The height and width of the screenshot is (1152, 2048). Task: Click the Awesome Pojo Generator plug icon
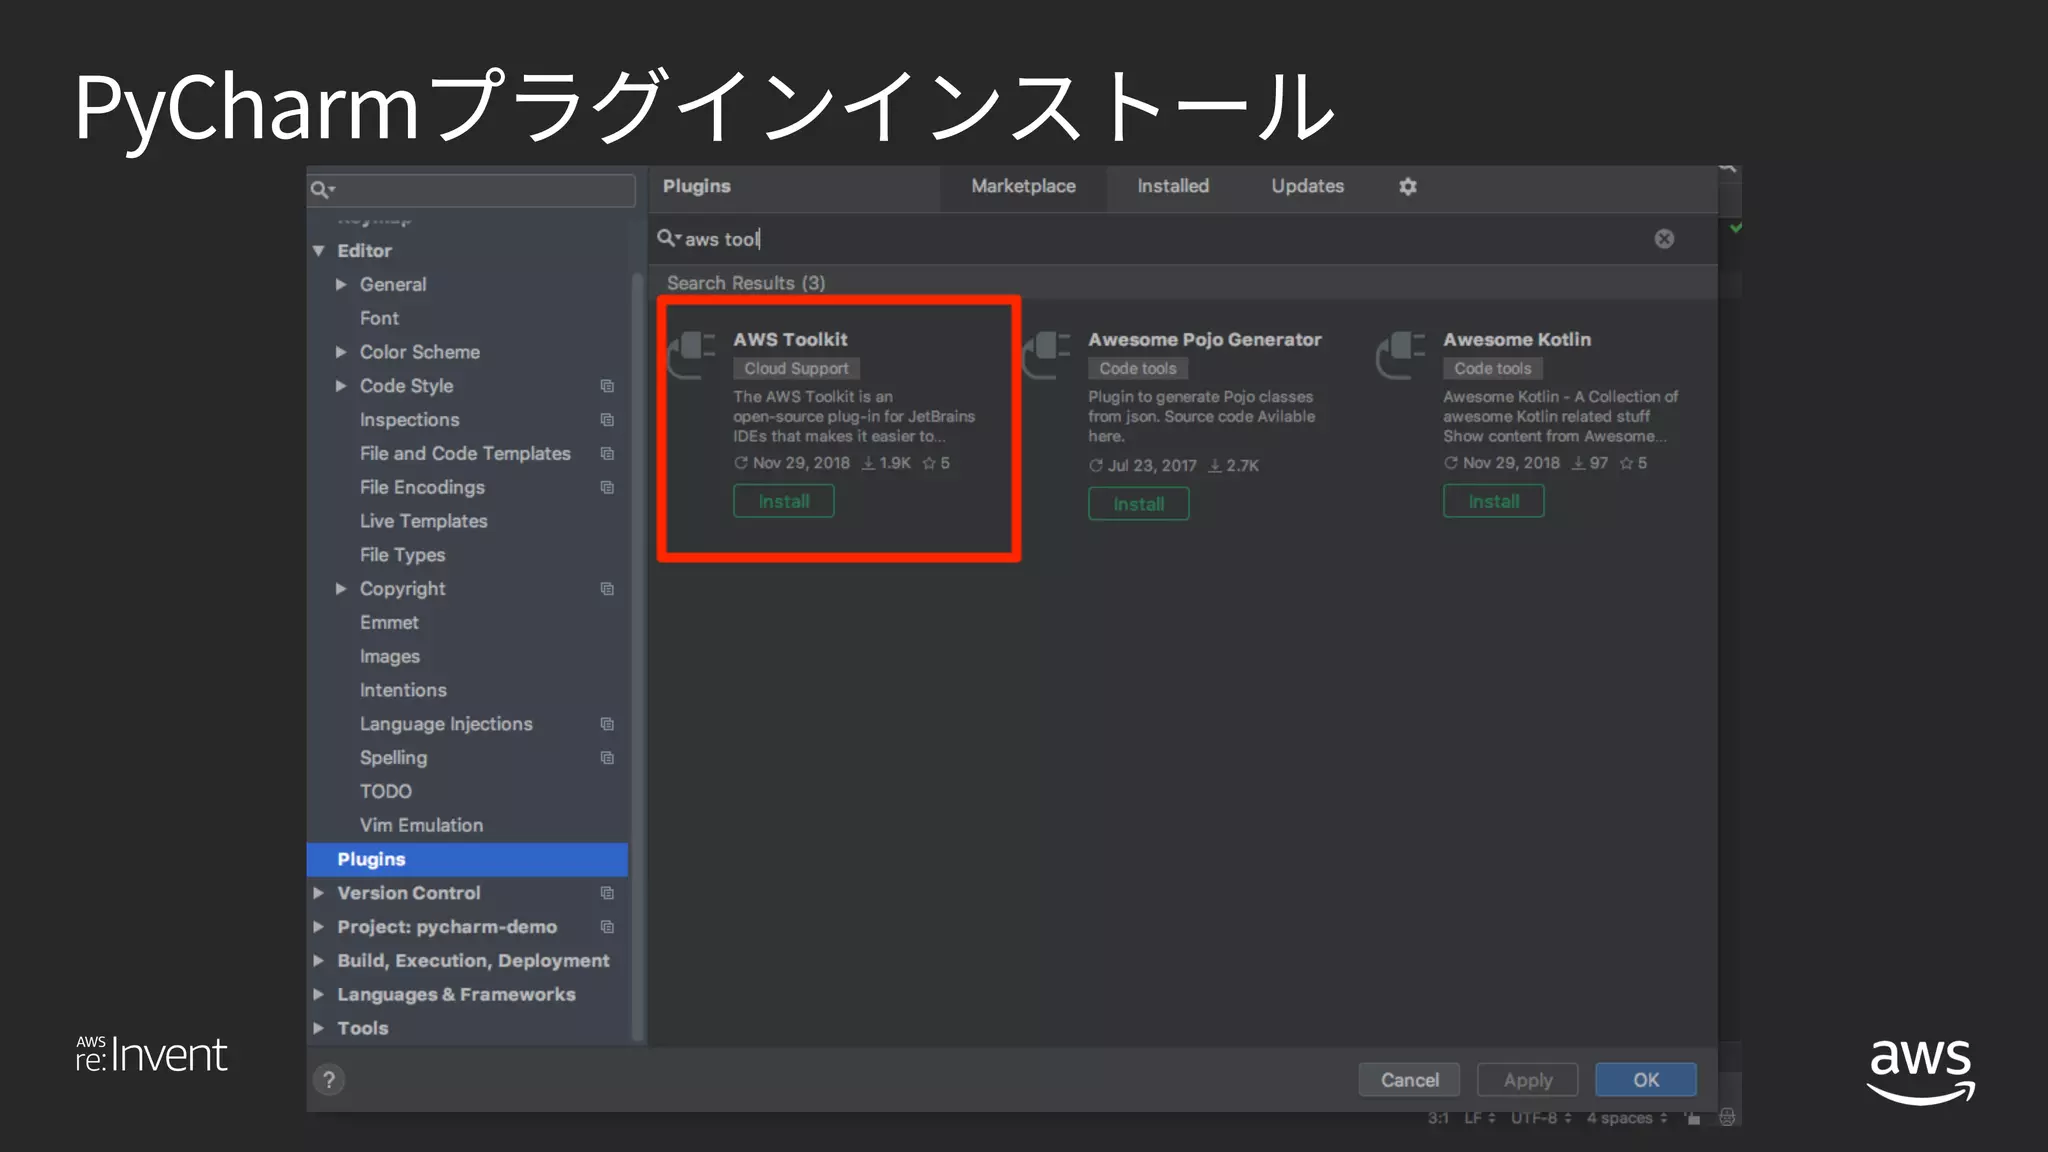(x=1047, y=355)
